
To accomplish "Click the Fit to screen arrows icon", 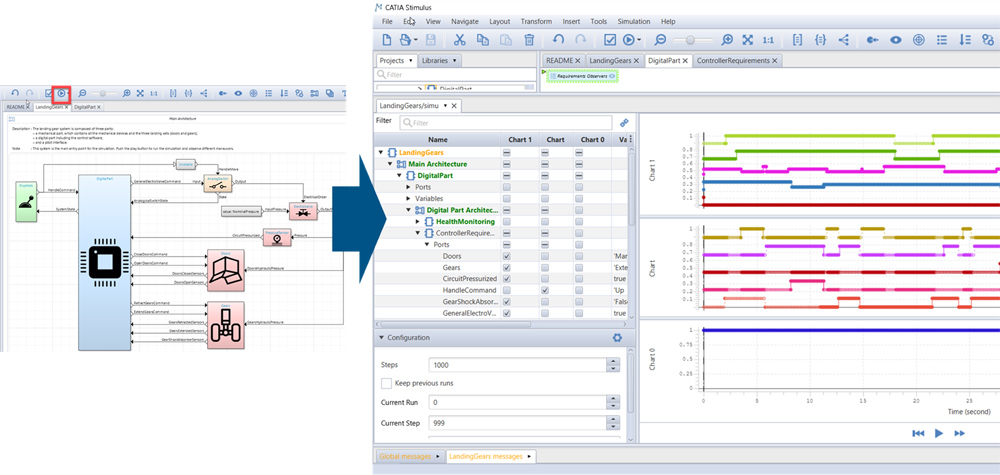I will tap(747, 40).
